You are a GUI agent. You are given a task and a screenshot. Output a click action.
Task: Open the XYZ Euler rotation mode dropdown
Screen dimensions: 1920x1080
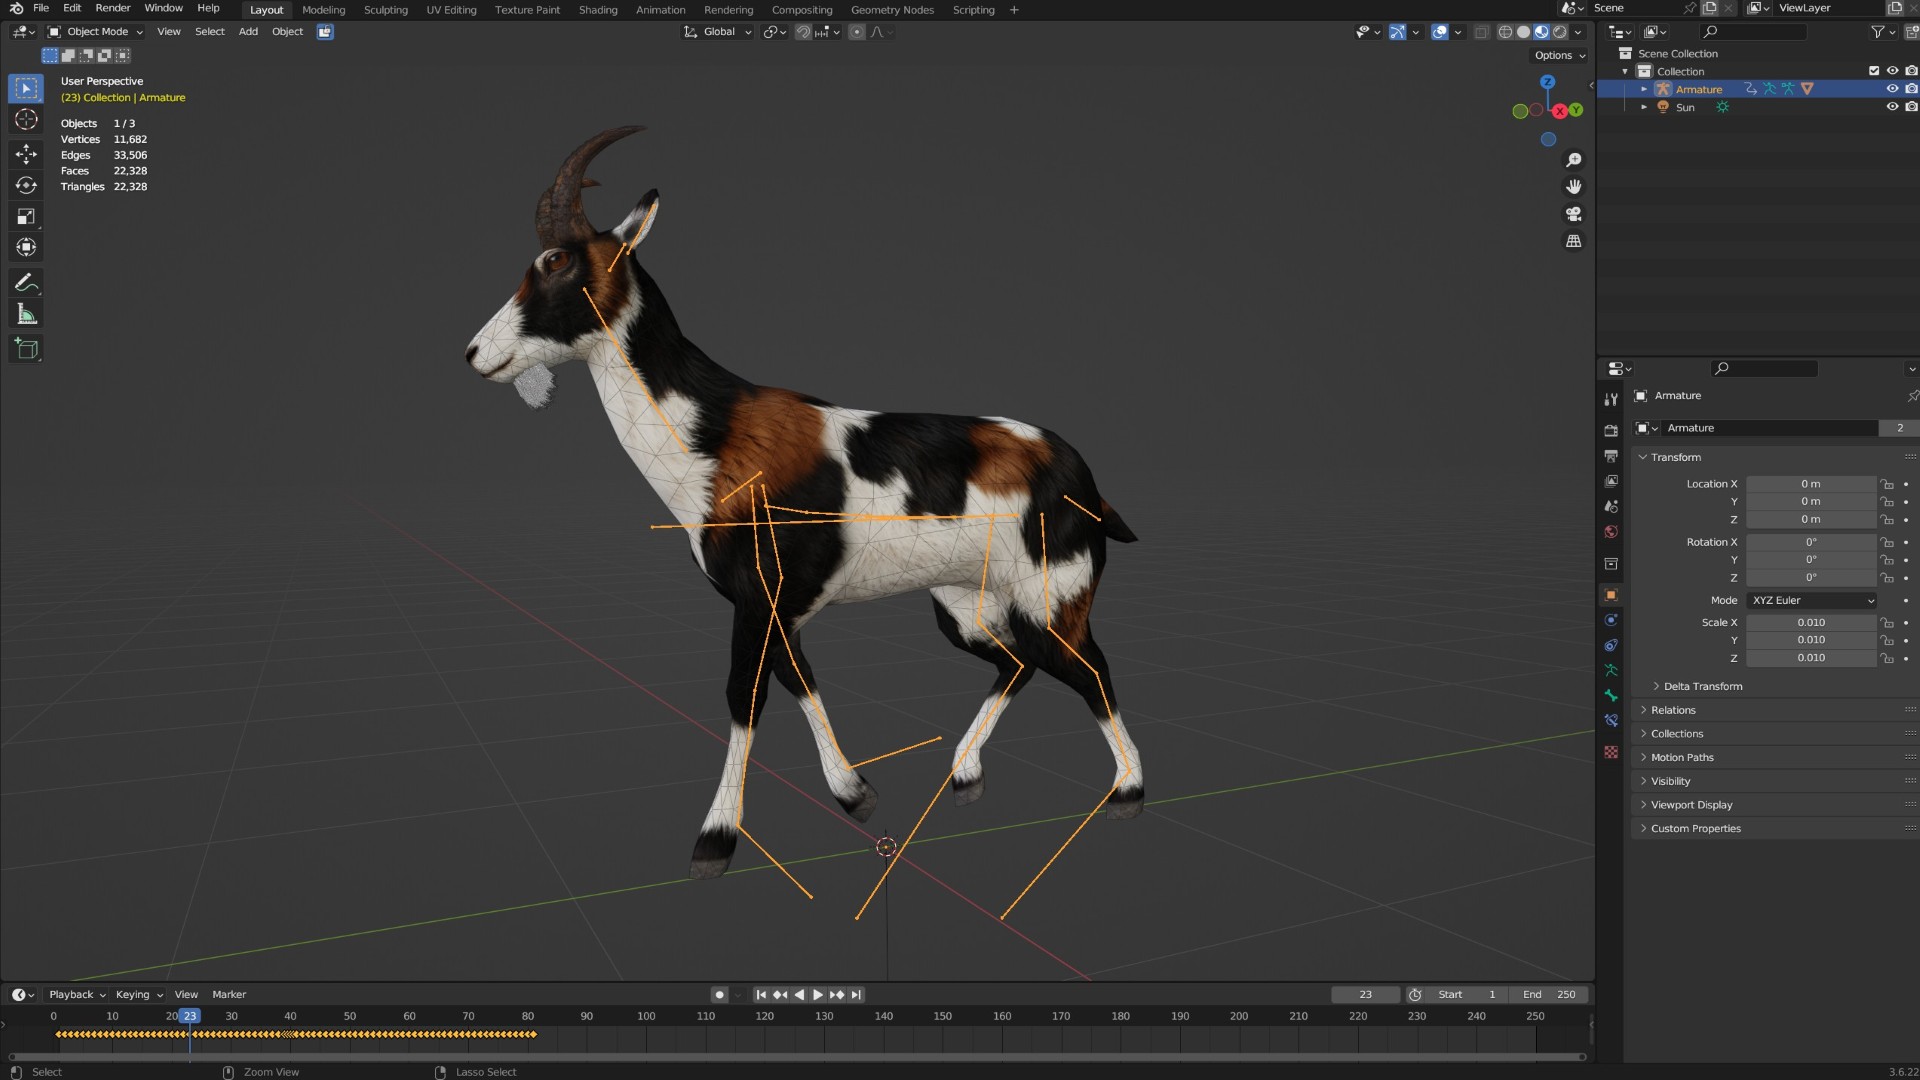click(1812, 601)
